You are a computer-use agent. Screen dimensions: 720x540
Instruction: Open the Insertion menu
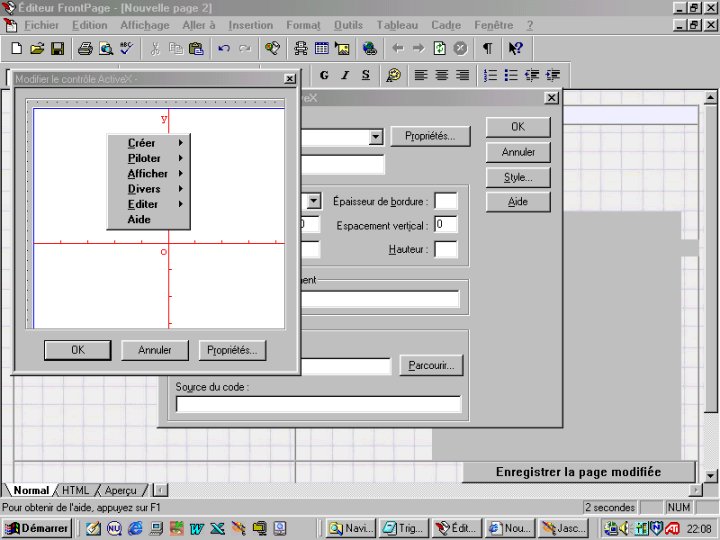coord(251,25)
